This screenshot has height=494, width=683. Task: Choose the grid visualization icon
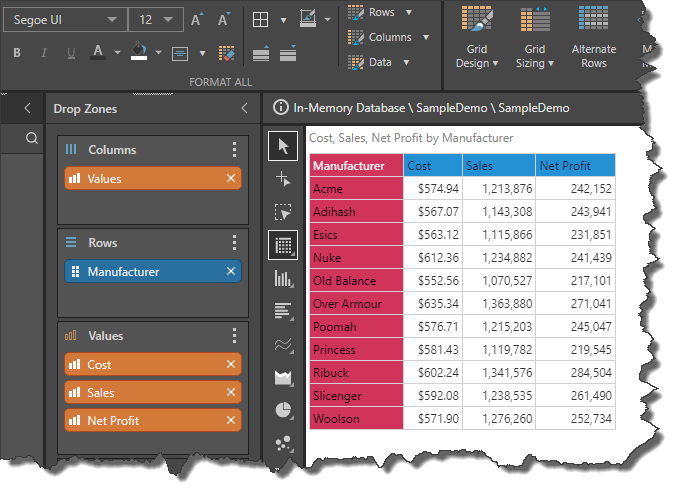click(x=283, y=245)
